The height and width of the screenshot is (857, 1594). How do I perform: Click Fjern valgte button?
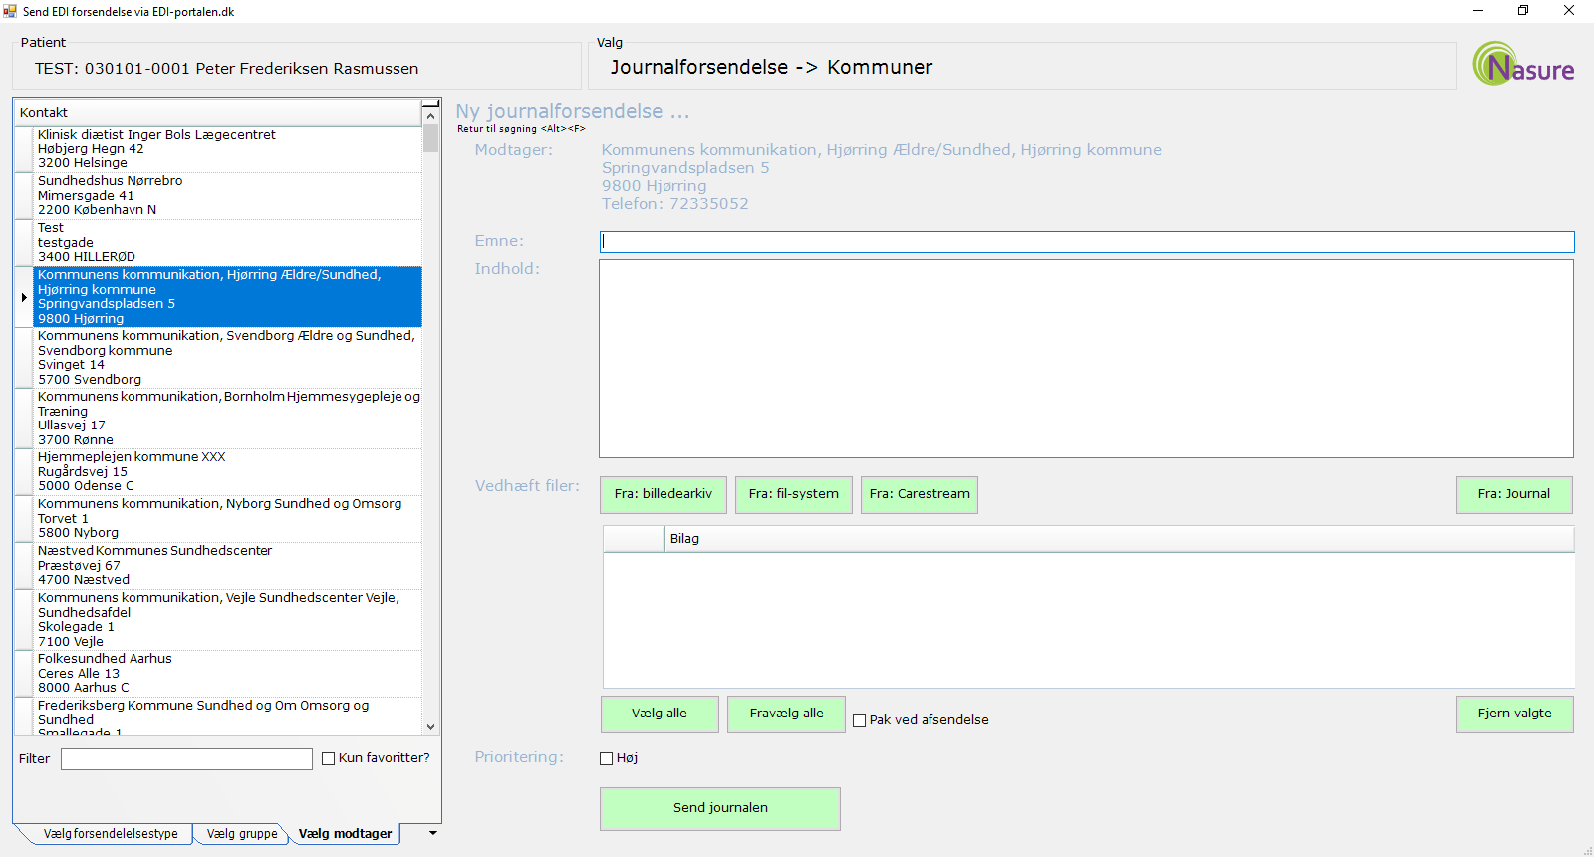1514,714
